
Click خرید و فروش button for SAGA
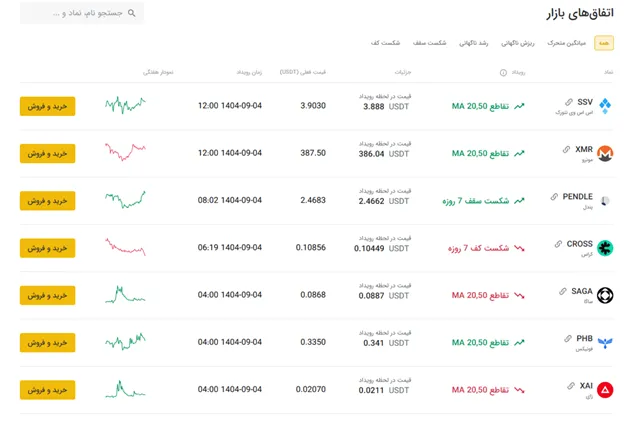click(x=47, y=296)
